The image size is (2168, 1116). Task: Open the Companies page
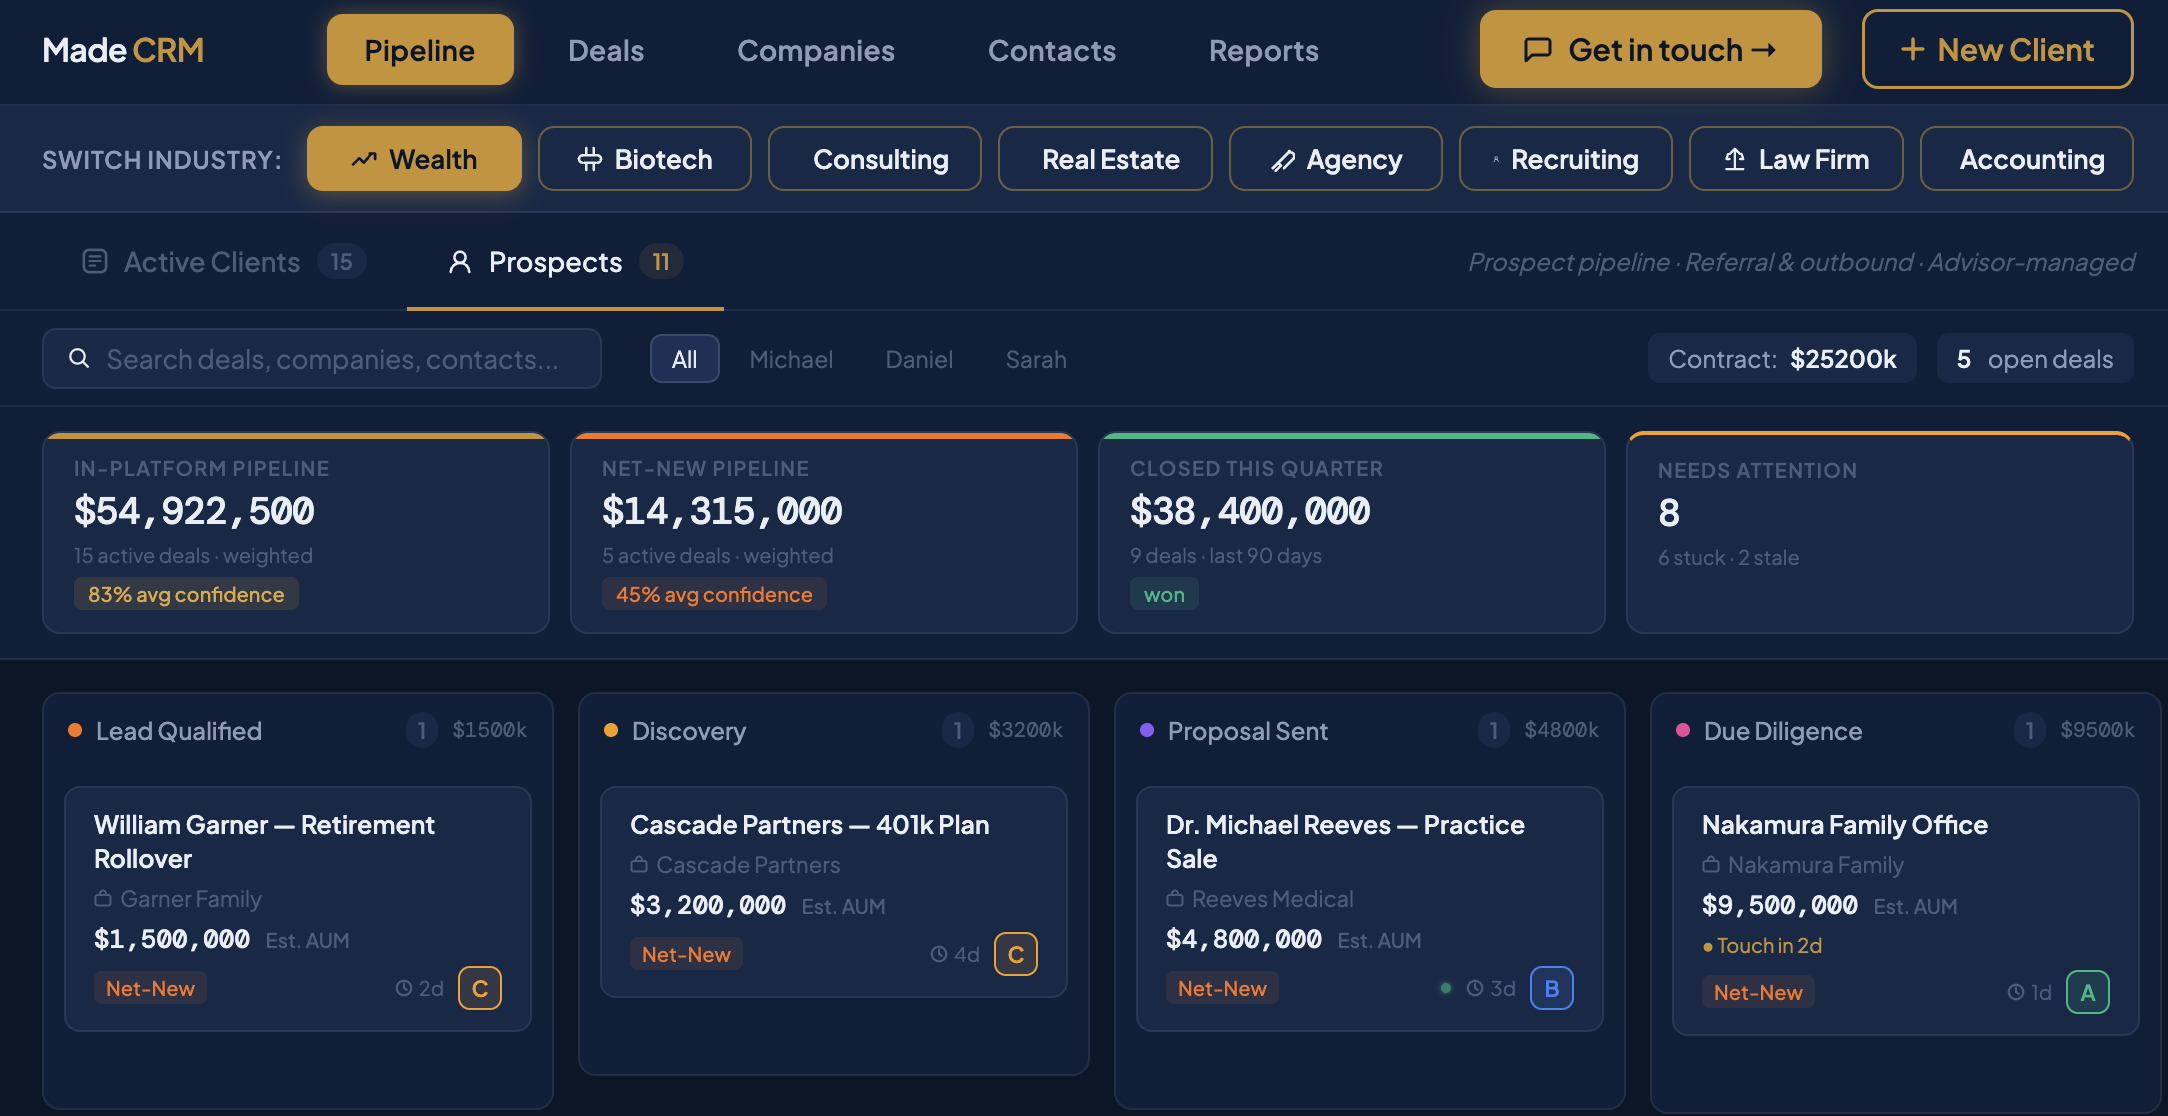pyautogui.click(x=816, y=50)
